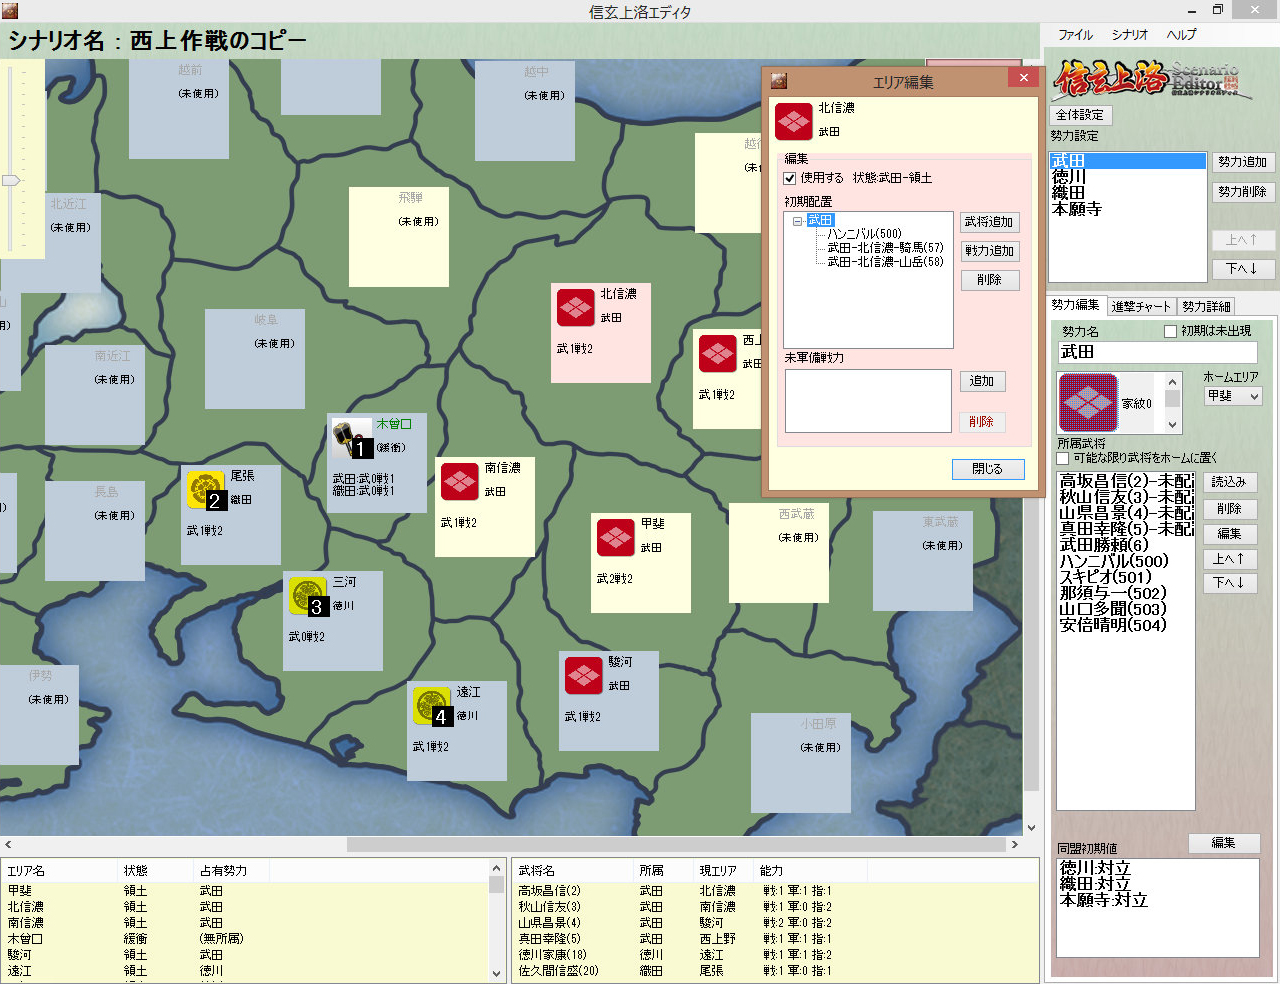Switch to the 進撃チャート tab
Screen dimensions: 1280x984
pos(1139,307)
